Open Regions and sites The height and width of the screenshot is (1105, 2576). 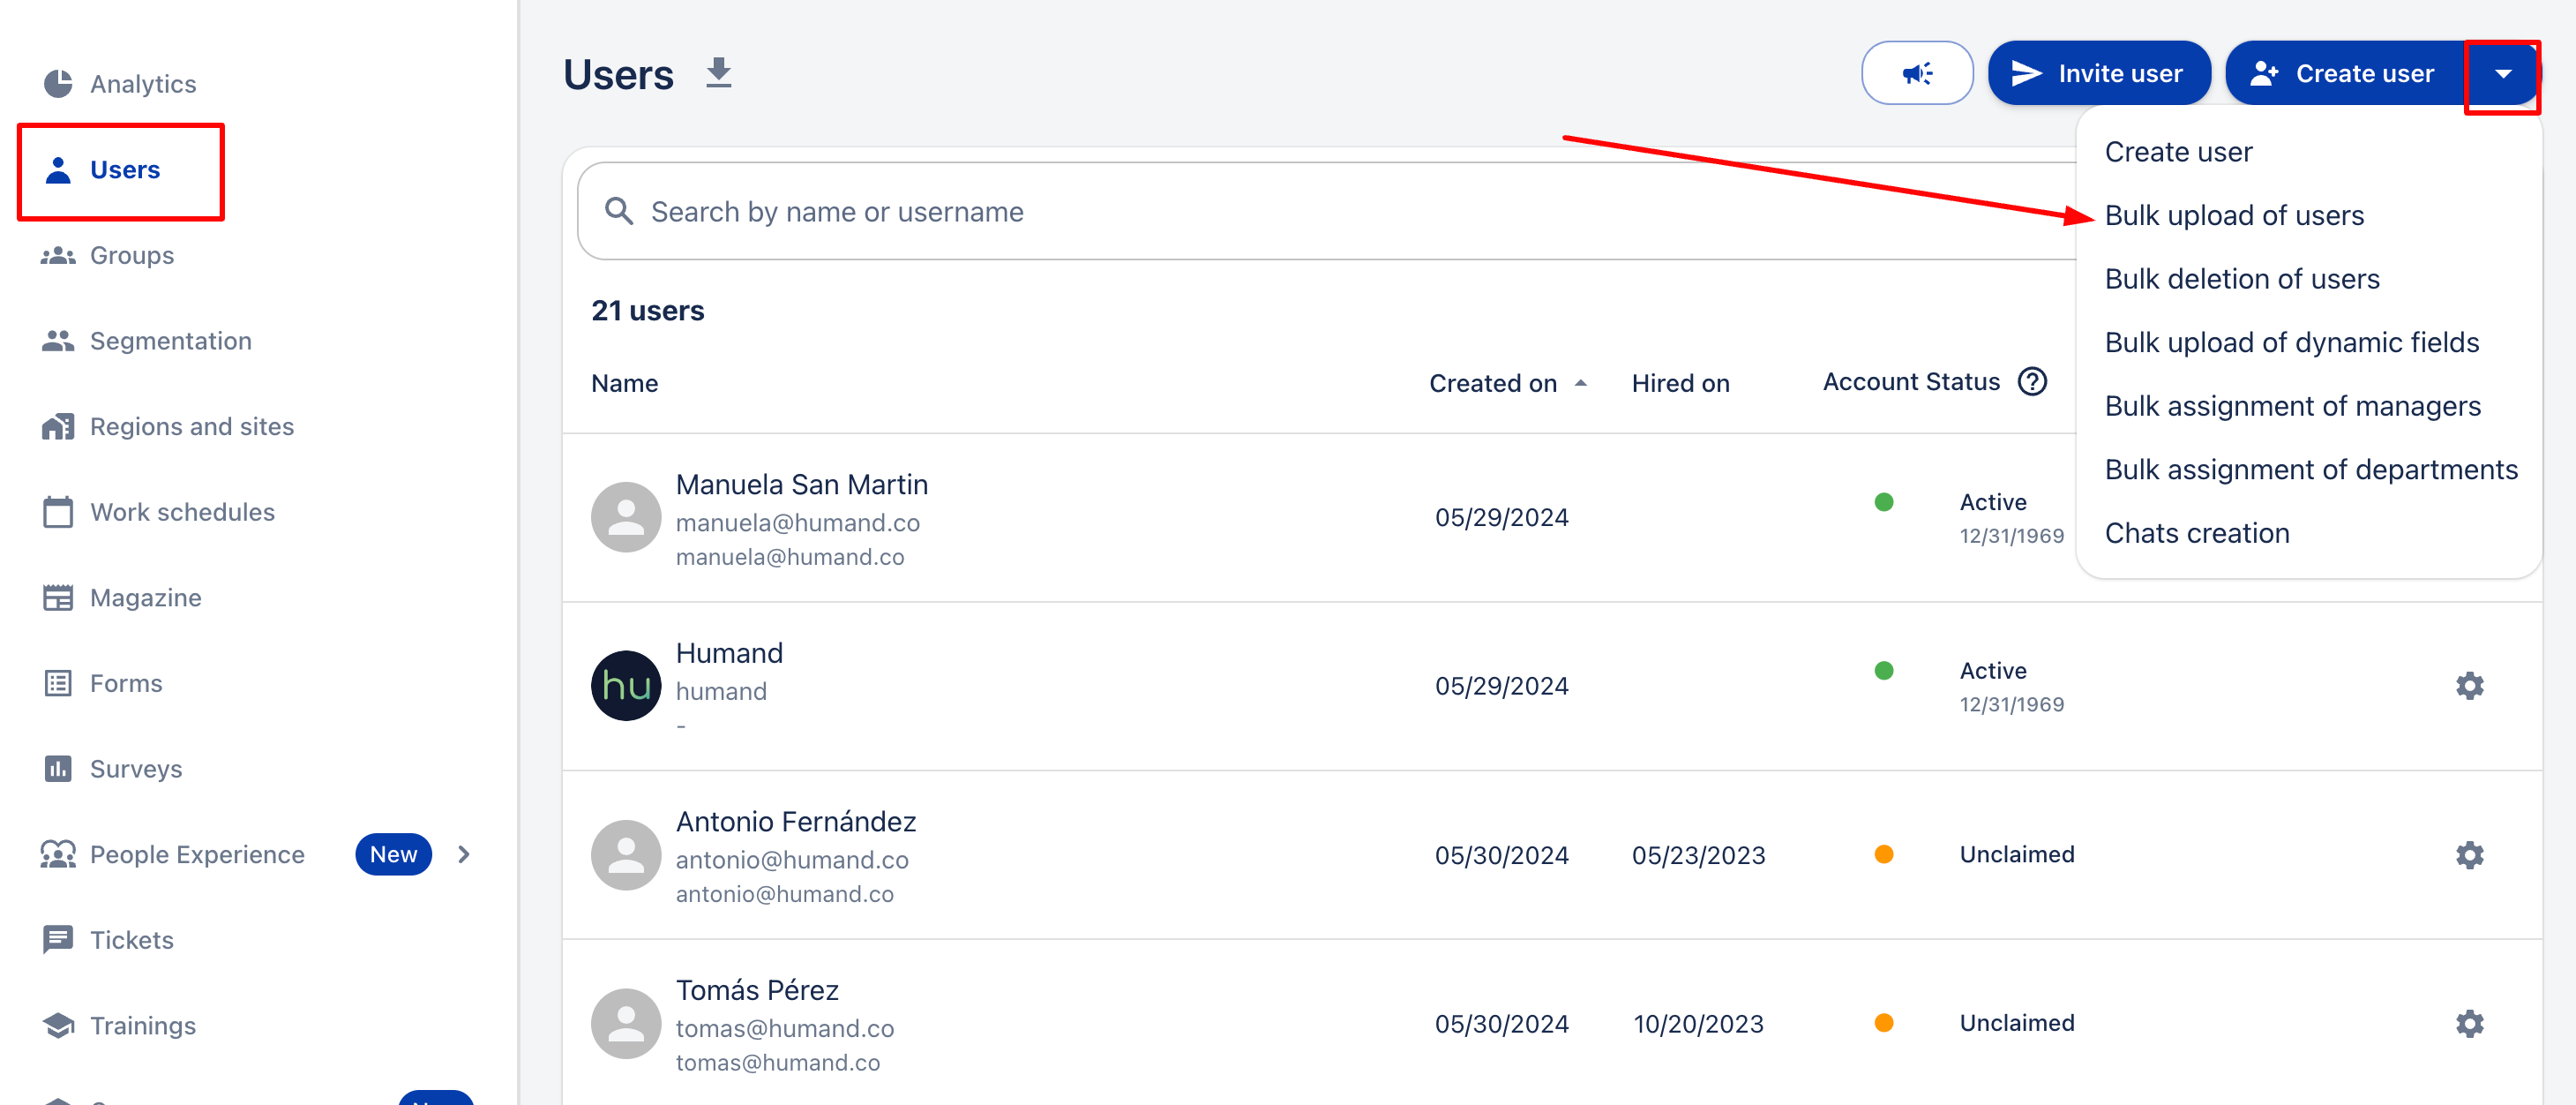click(191, 426)
